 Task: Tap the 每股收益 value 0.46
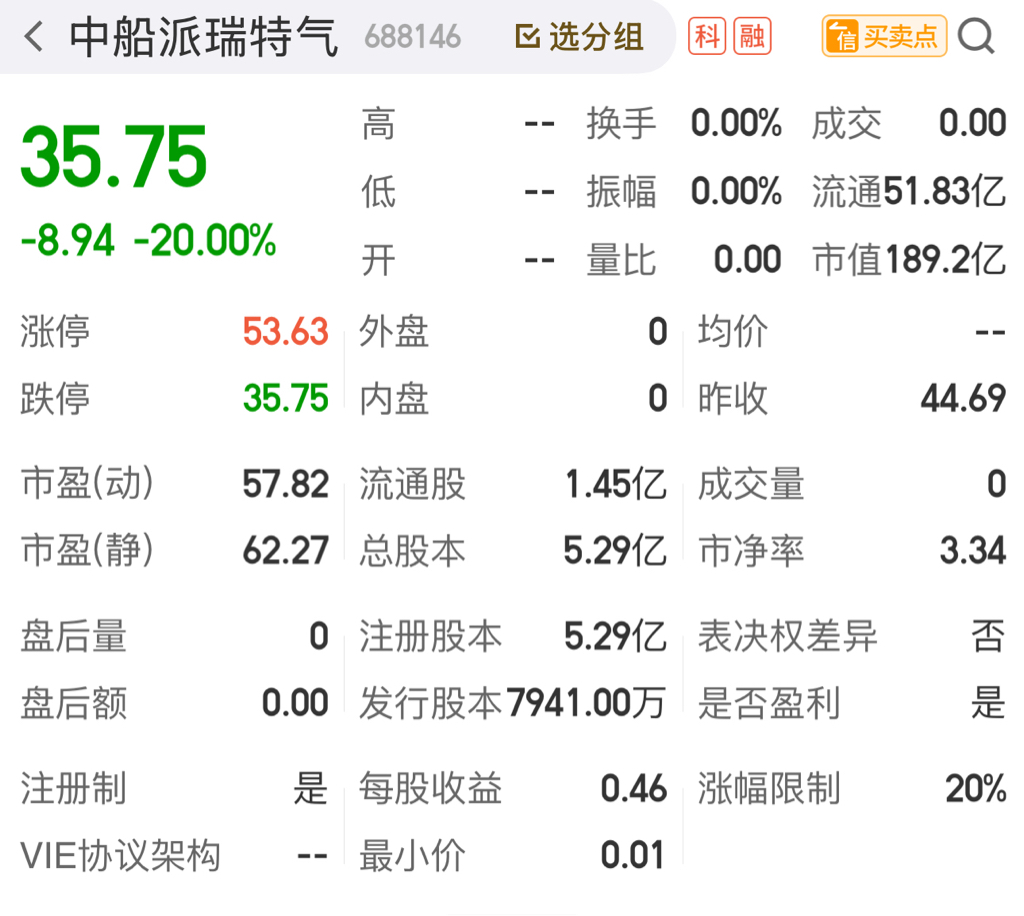point(633,789)
